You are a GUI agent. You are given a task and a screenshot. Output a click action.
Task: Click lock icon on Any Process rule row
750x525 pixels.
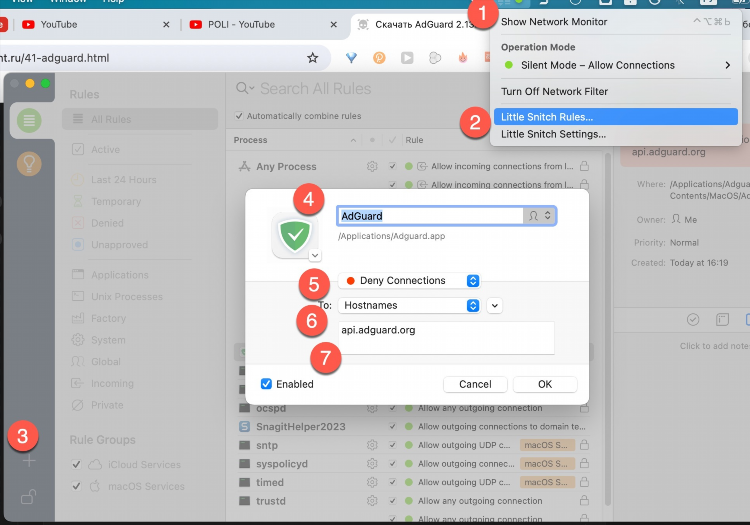pyautogui.click(x=584, y=166)
